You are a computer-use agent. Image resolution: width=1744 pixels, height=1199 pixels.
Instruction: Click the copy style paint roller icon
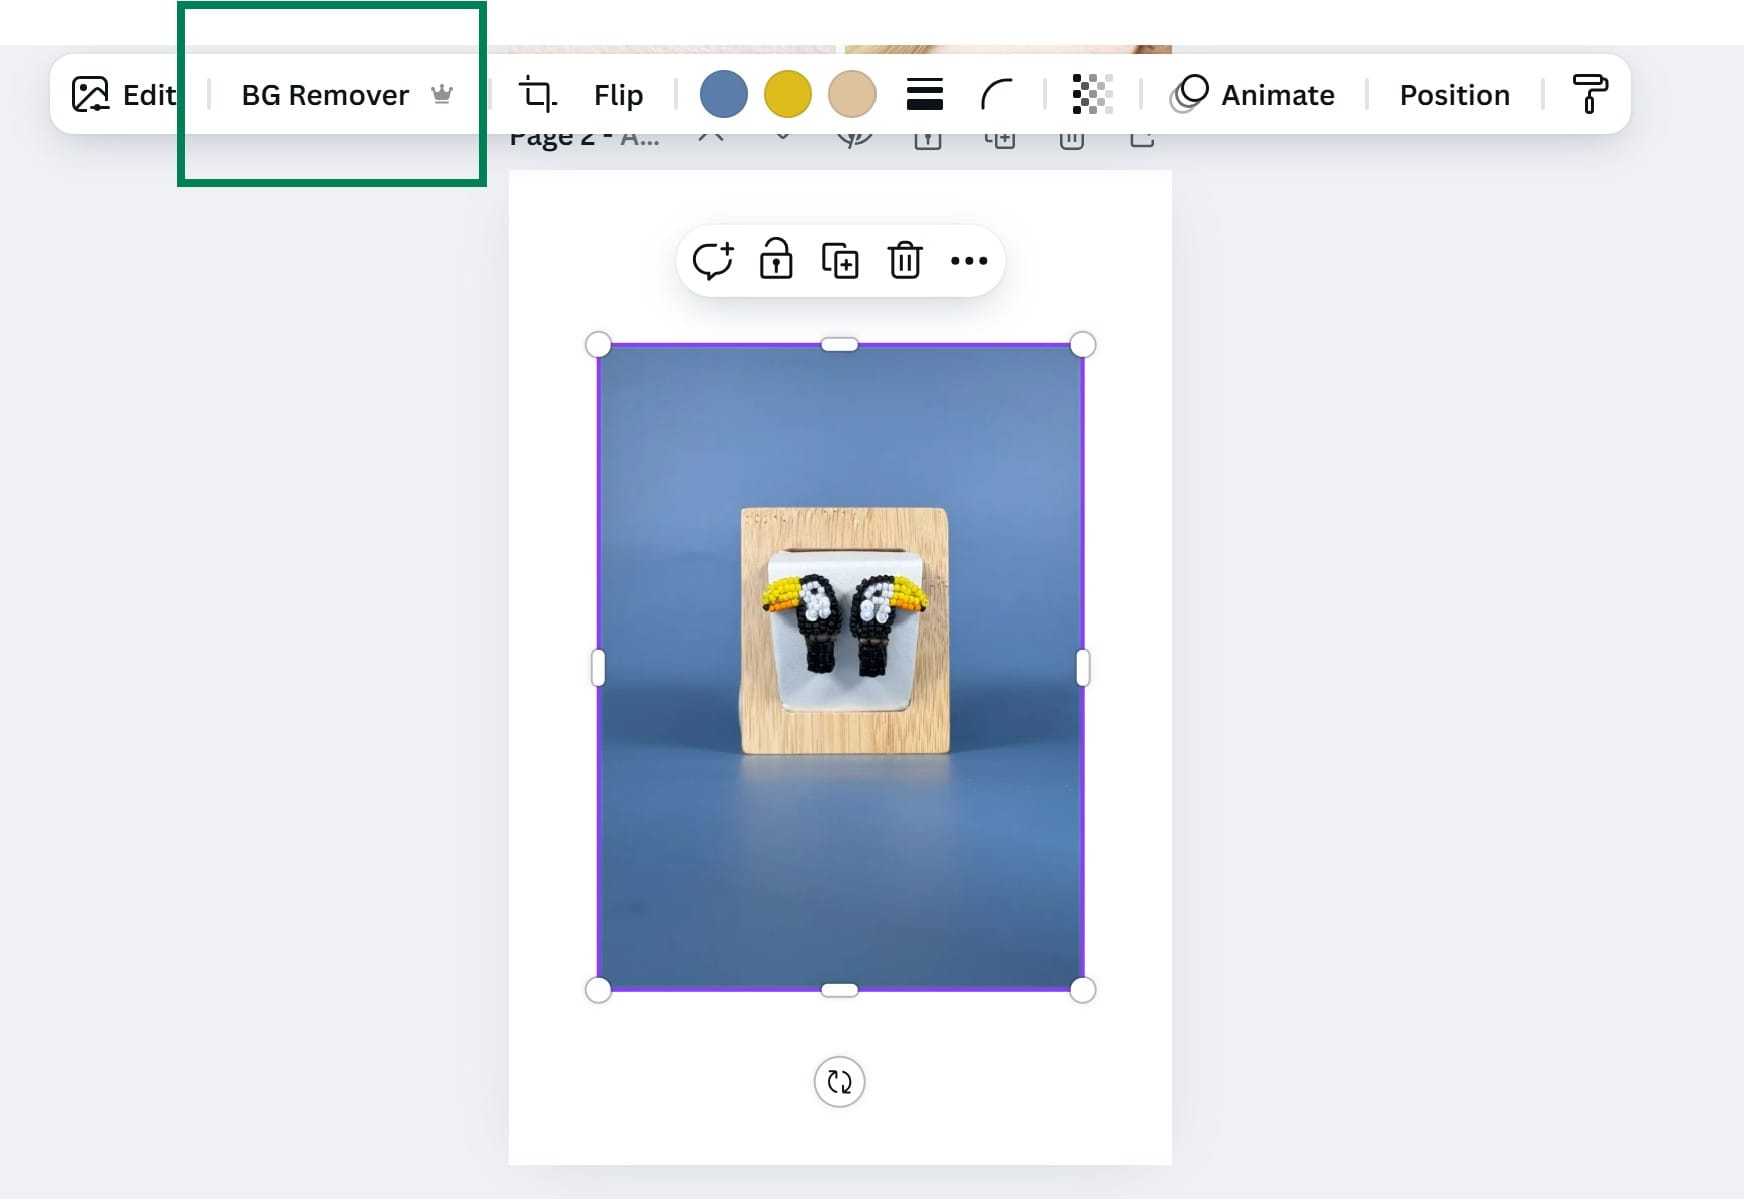pyautogui.click(x=1589, y=94)
